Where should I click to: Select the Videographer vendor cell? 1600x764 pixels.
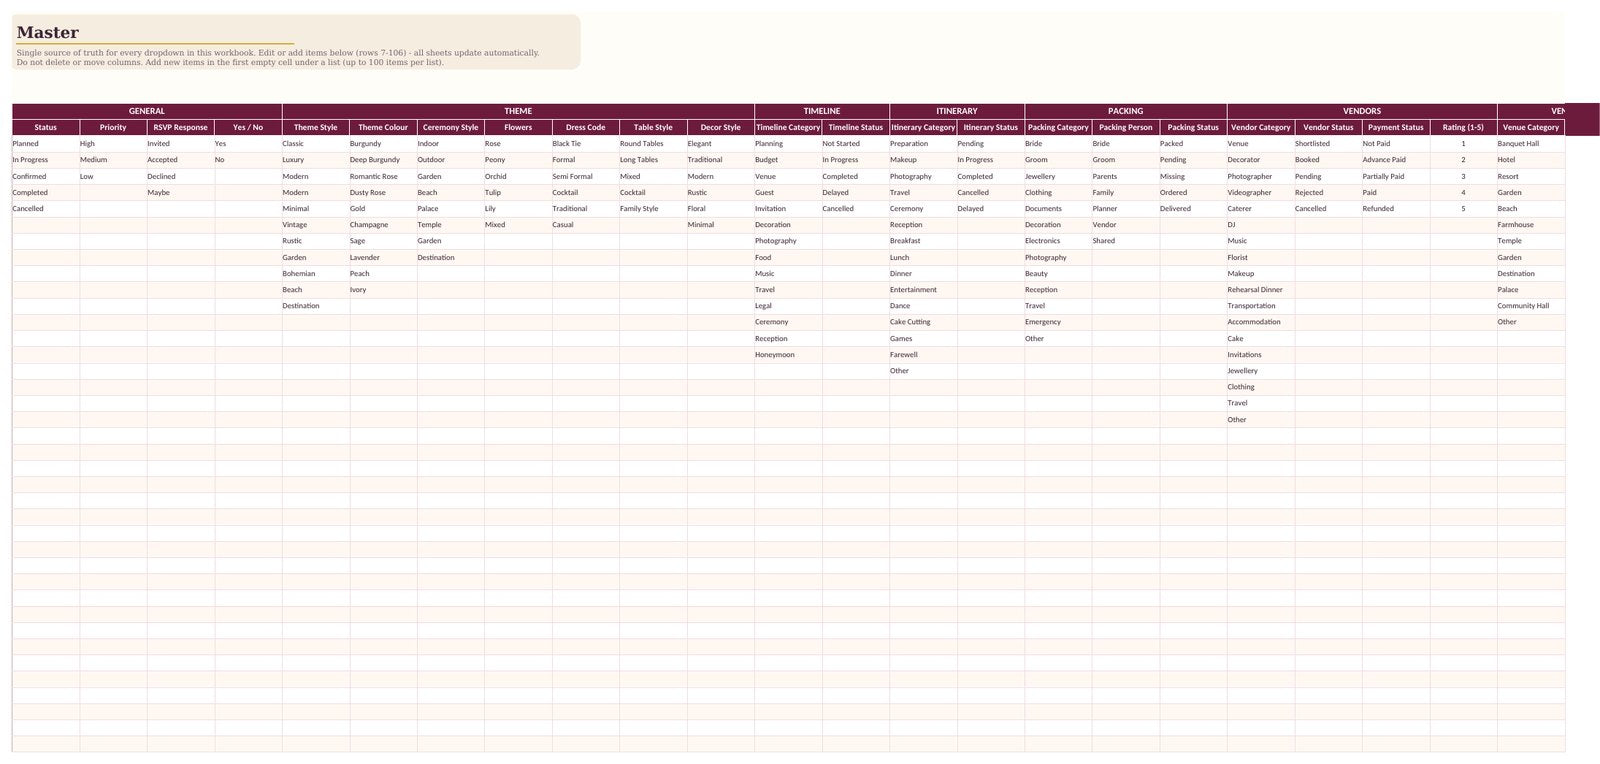pos(1260,193)
